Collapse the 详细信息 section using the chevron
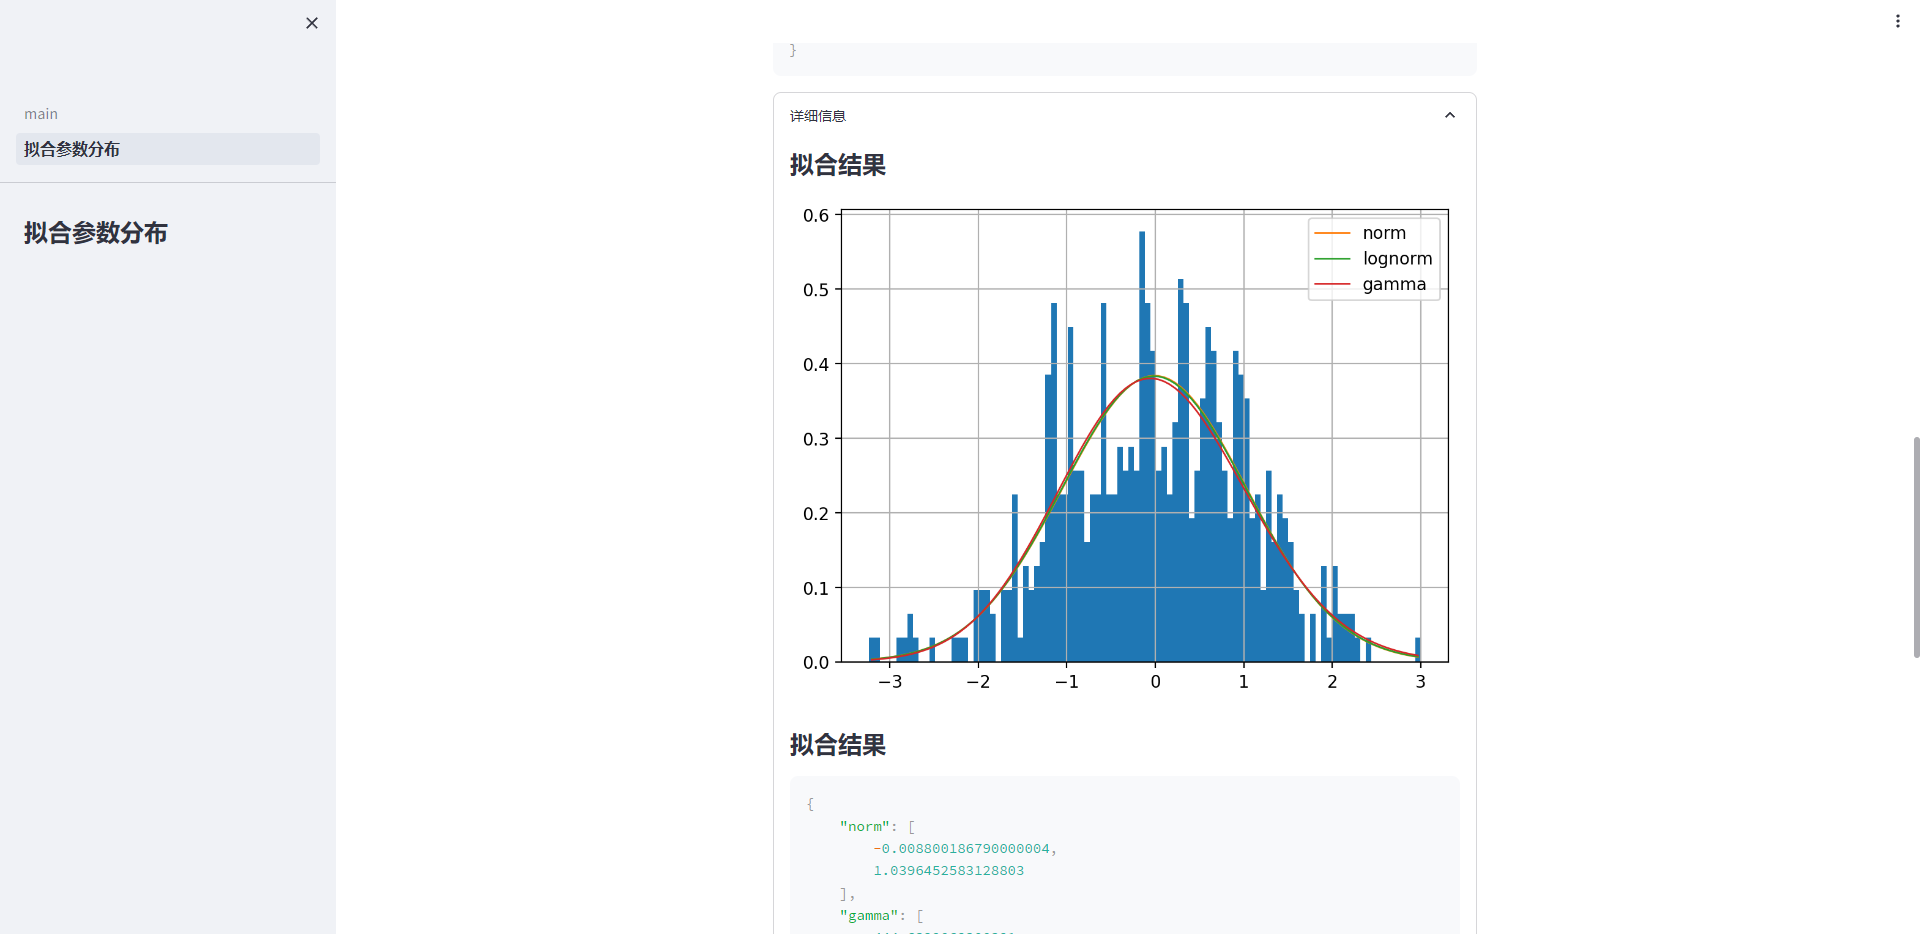1920x934 pixels. 1449,116
